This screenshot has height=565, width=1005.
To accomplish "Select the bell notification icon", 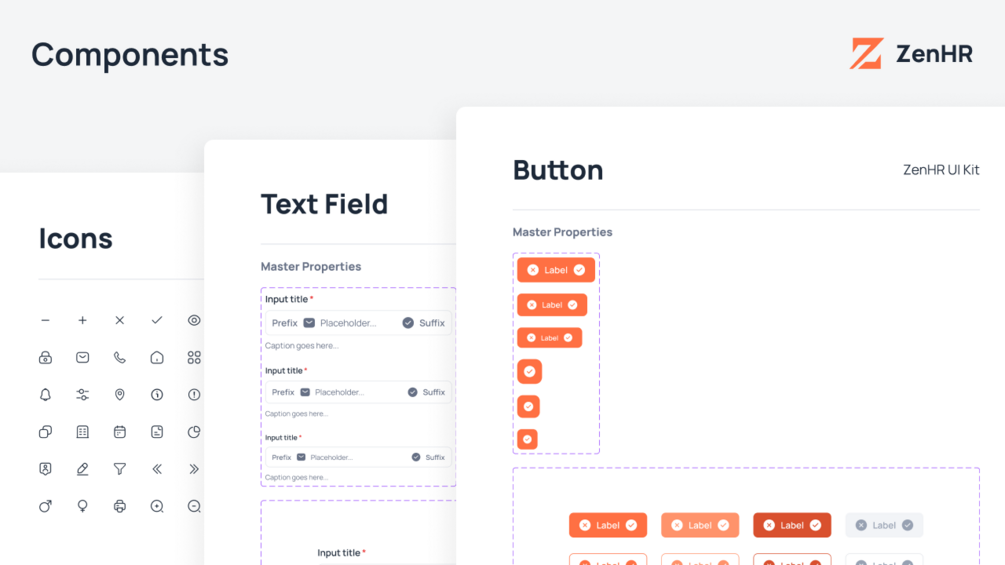I will pyautogui.click(x=46, y=395).
